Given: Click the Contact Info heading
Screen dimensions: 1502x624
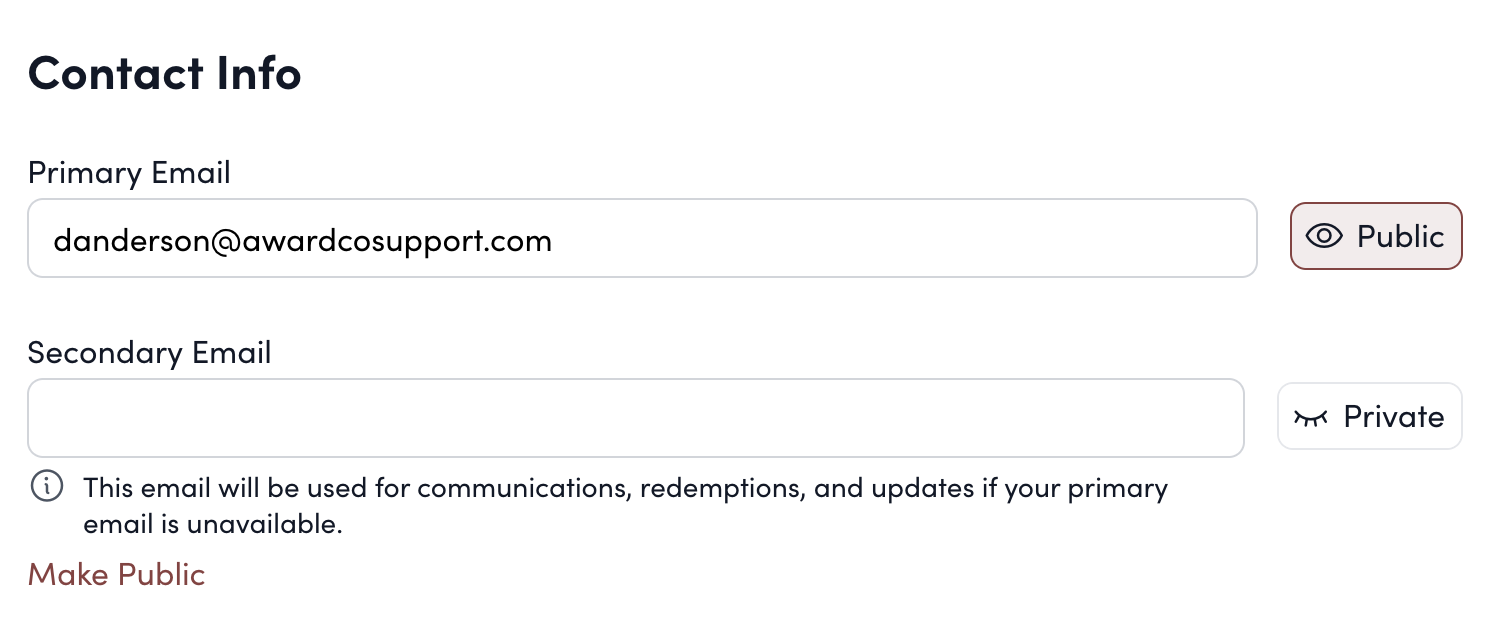Looking at the screenshot, I should click(x=165, y=74).
